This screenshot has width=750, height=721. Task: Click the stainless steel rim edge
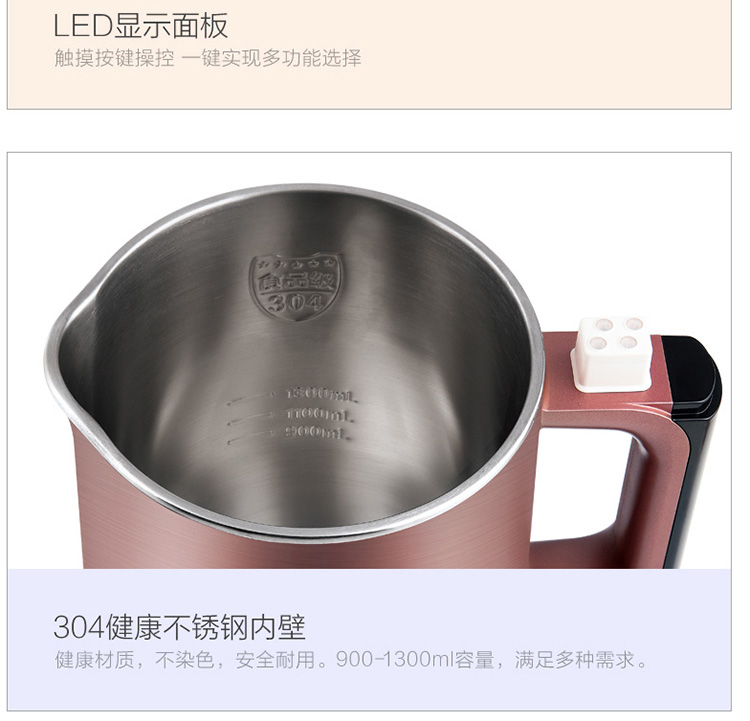click(297, 190)
